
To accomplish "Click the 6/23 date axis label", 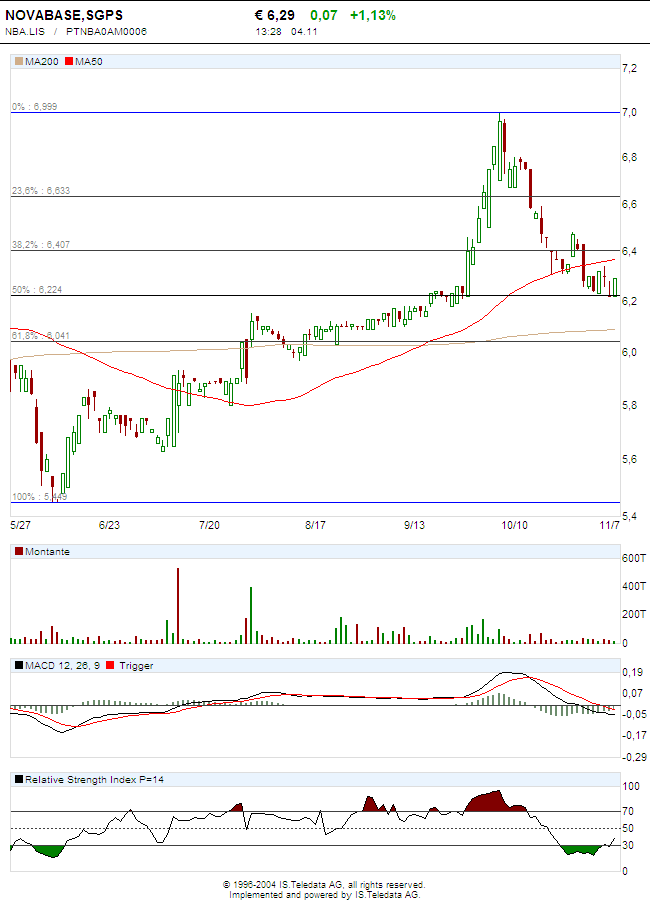I will 109,525.
